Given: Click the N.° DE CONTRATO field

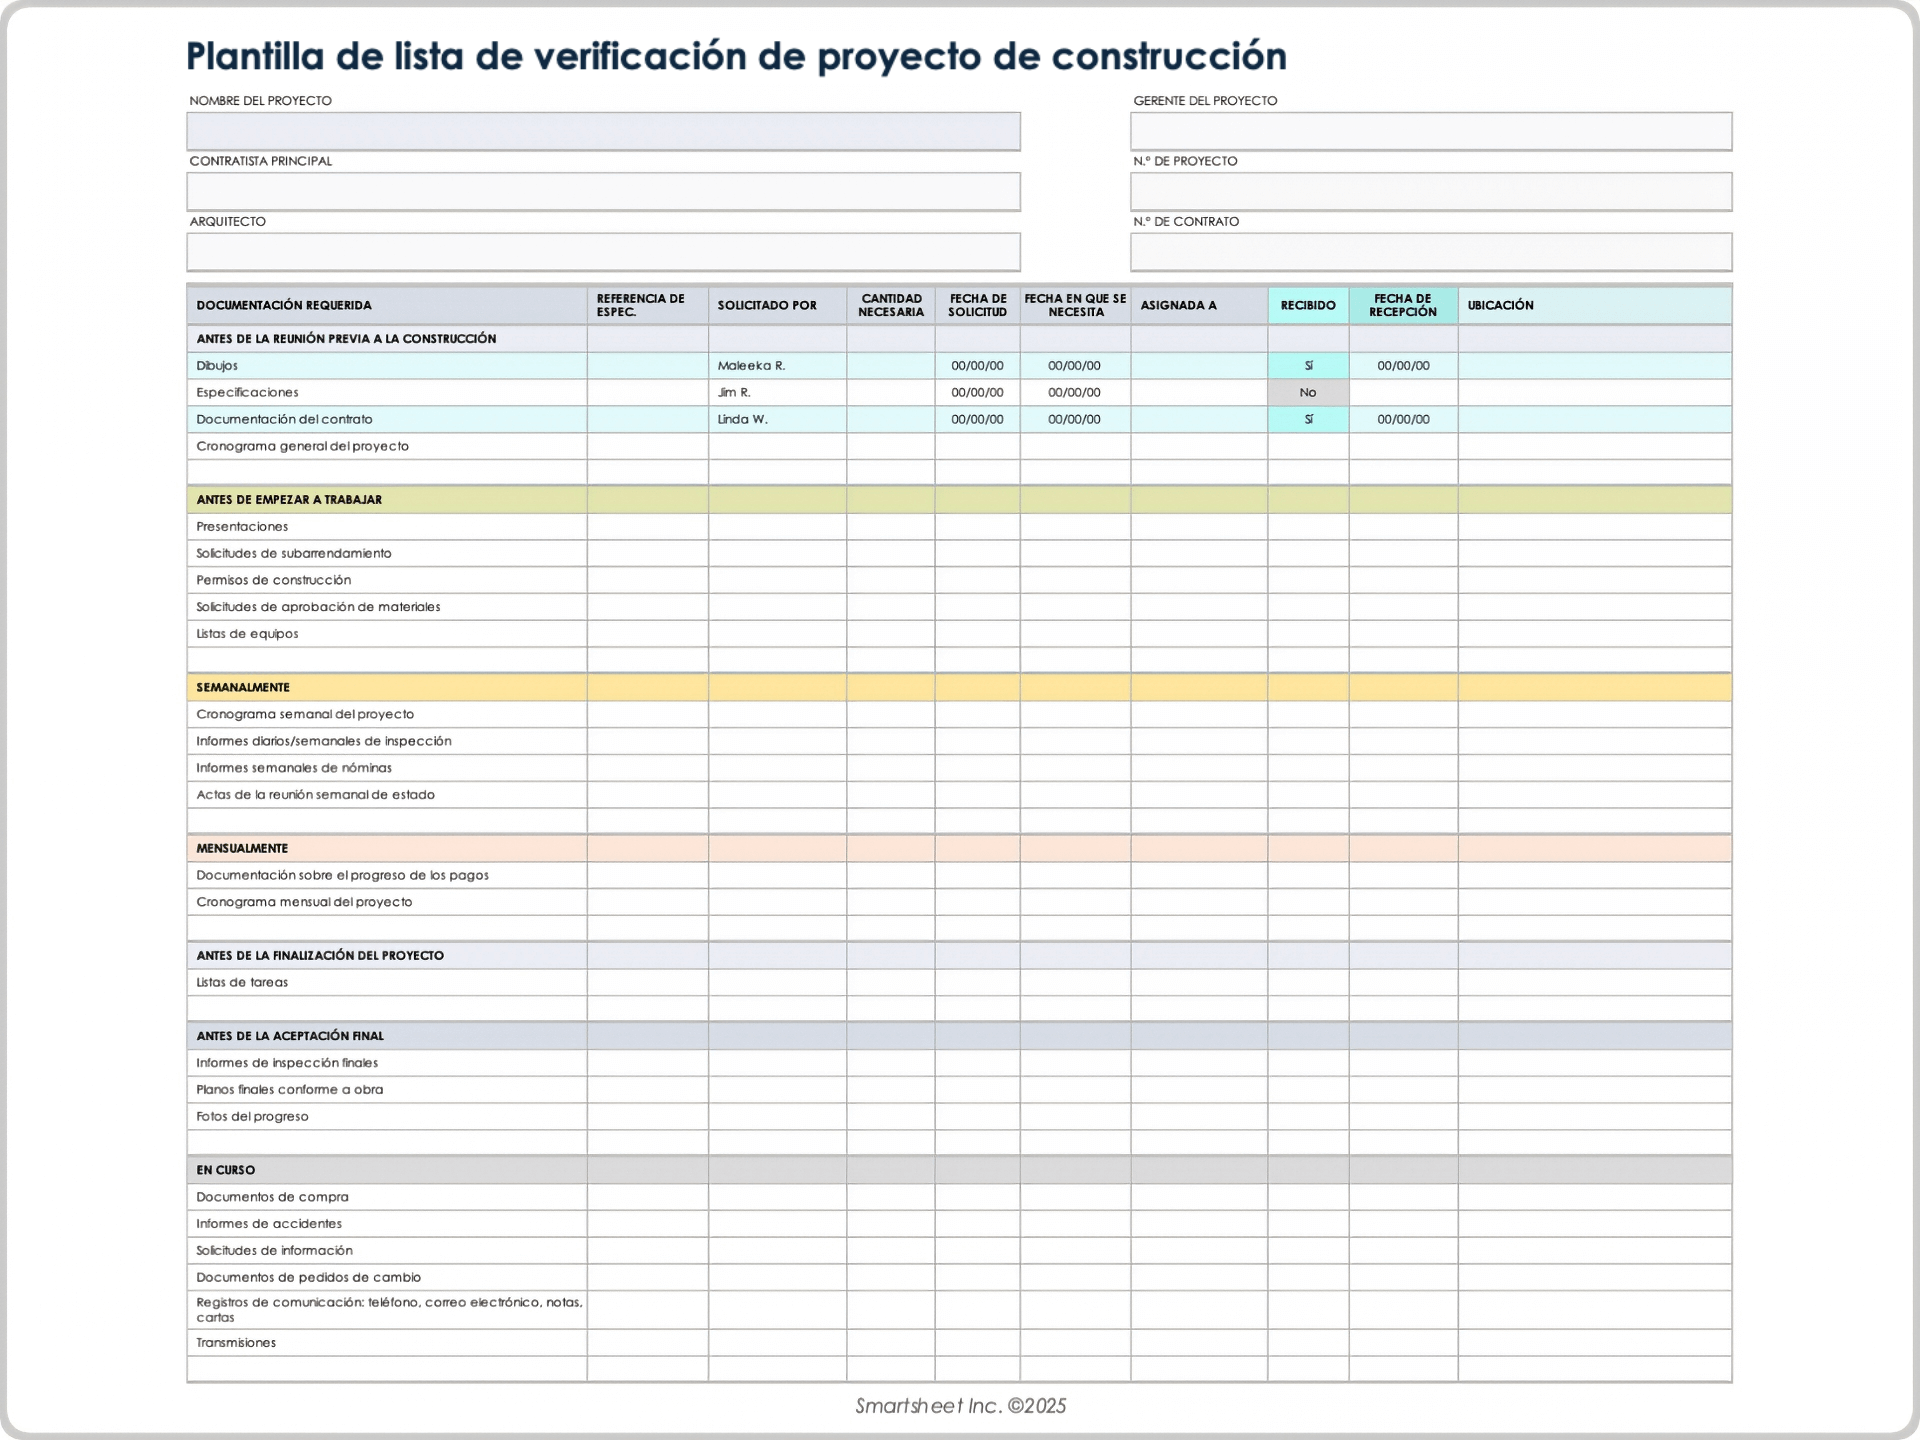Looking at the screenshot, I should [x=1431, y=251].
